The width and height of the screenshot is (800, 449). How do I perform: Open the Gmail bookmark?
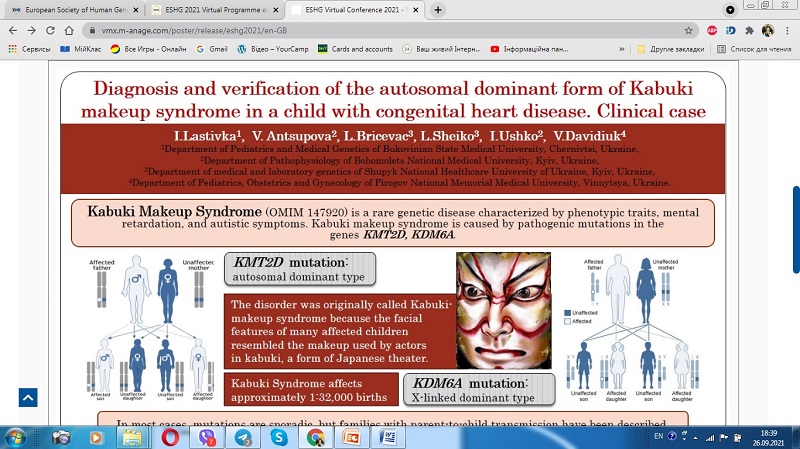(211, 48)
